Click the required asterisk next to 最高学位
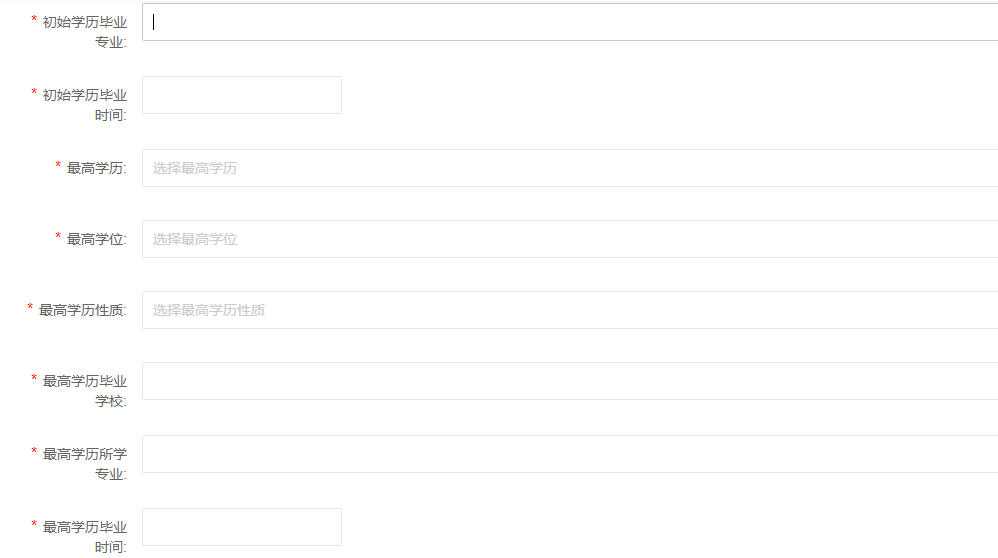Viewport: 998px width, 558px height. 58,237
